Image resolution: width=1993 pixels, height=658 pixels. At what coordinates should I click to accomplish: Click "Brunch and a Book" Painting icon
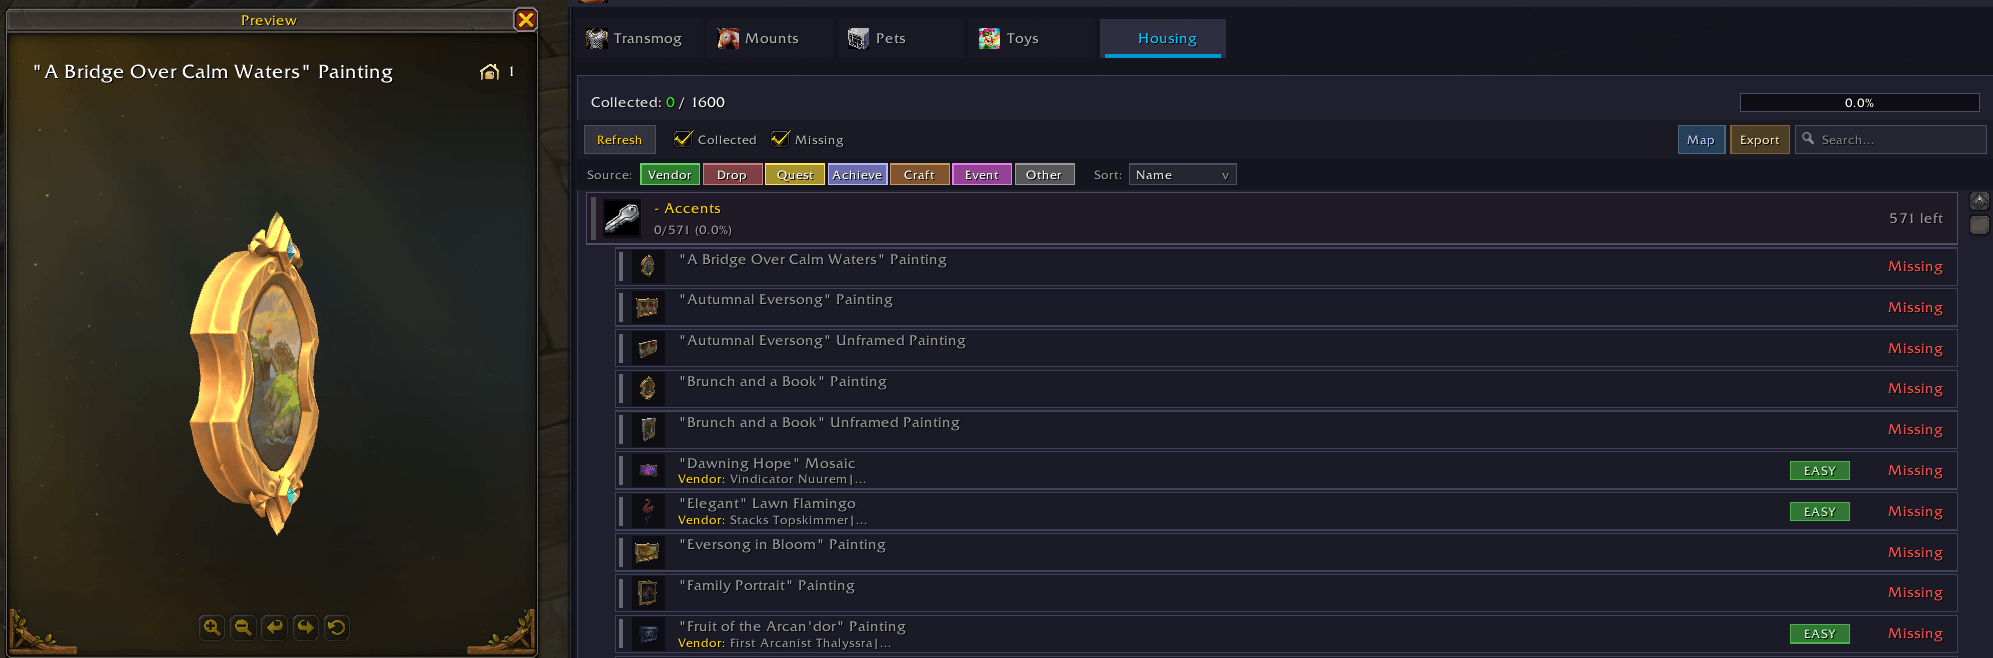click(647, 388)
